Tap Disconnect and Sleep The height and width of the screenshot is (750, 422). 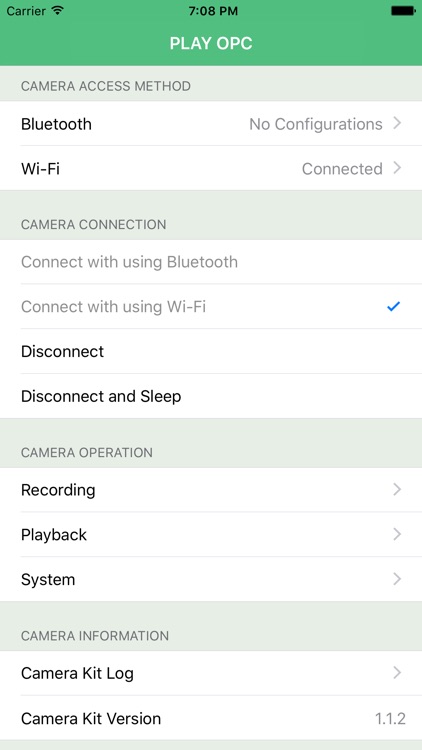click(211, 396)
